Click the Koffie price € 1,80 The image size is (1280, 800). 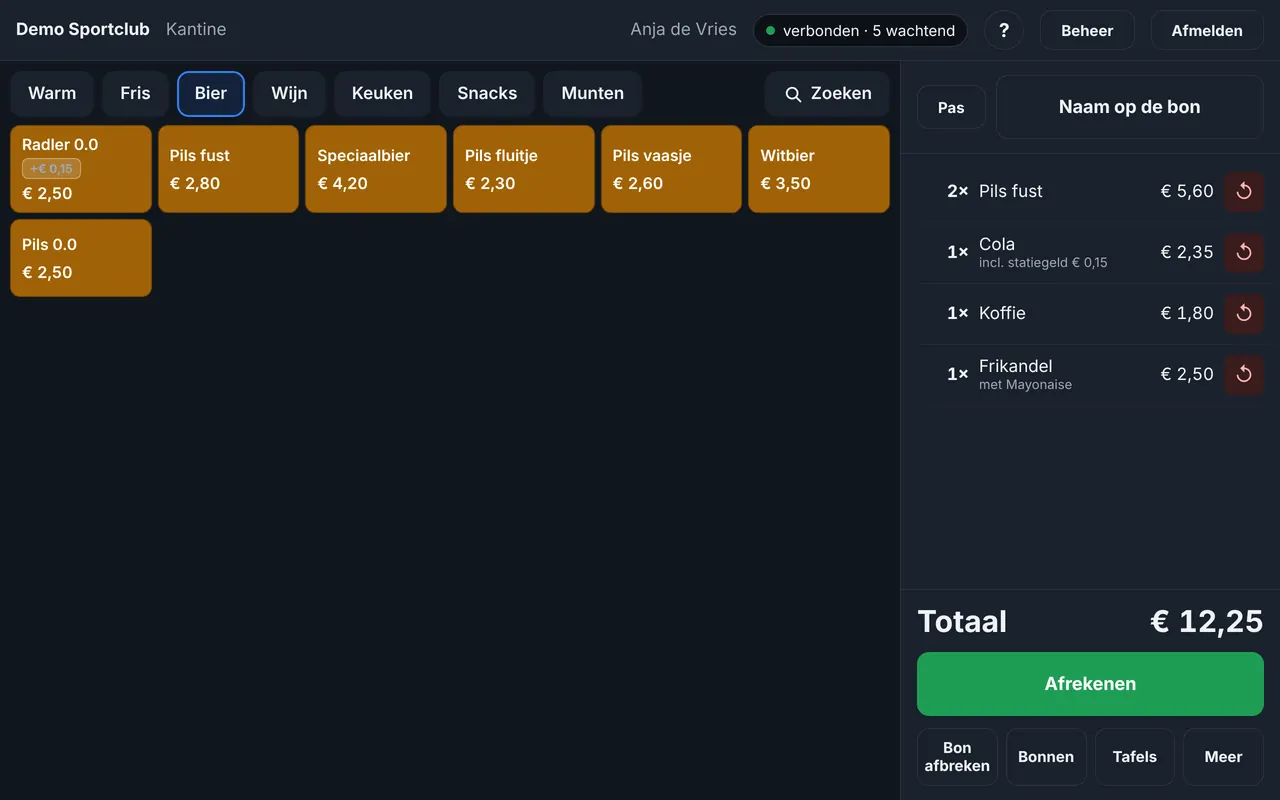pyautogui.click(x=1187, y=313)
